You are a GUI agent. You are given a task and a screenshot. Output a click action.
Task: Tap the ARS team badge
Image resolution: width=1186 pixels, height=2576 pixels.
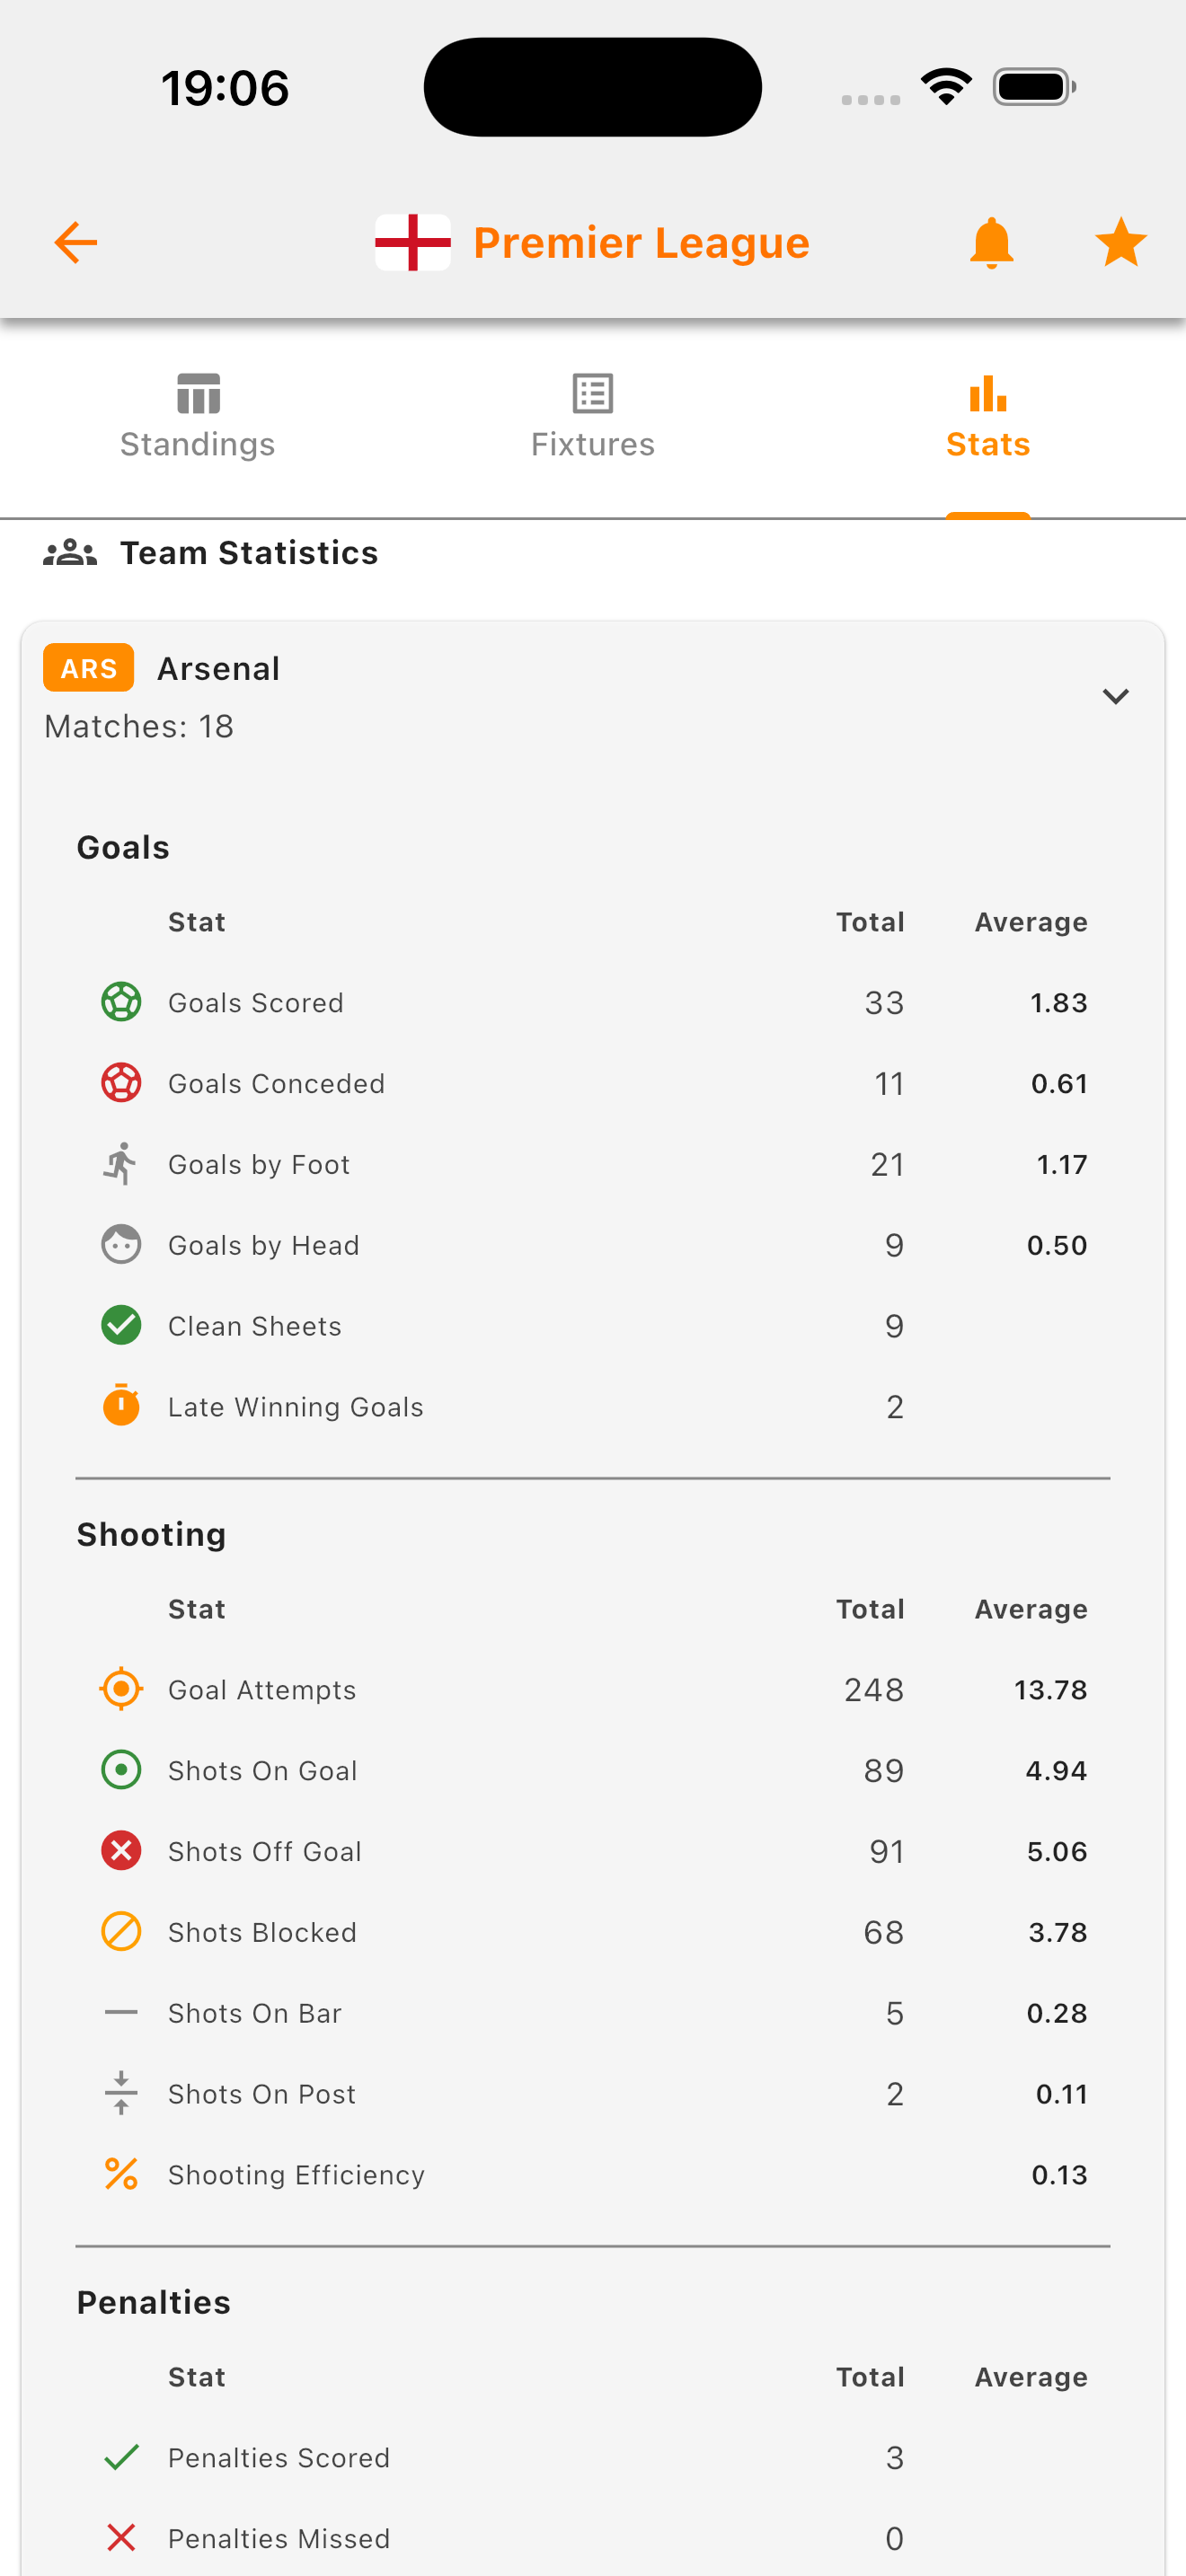[x=88, y=667]
